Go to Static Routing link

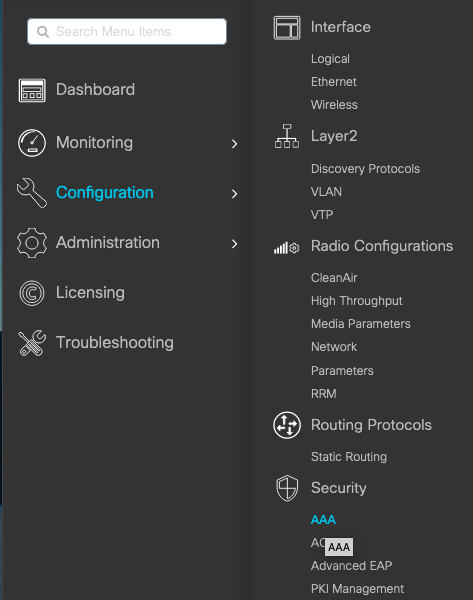(349, 457)
